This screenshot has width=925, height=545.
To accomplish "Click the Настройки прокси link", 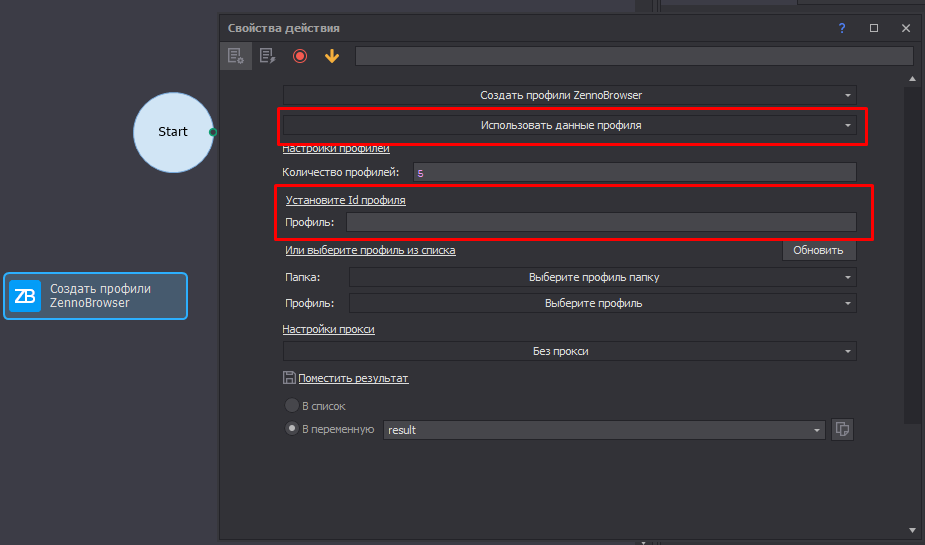I will tap(329, 329).
